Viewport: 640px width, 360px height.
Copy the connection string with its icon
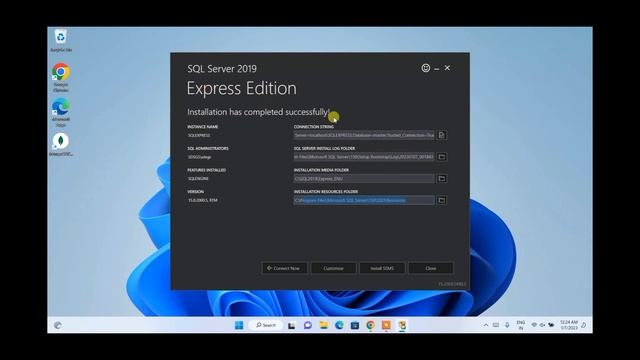[442, 135]
